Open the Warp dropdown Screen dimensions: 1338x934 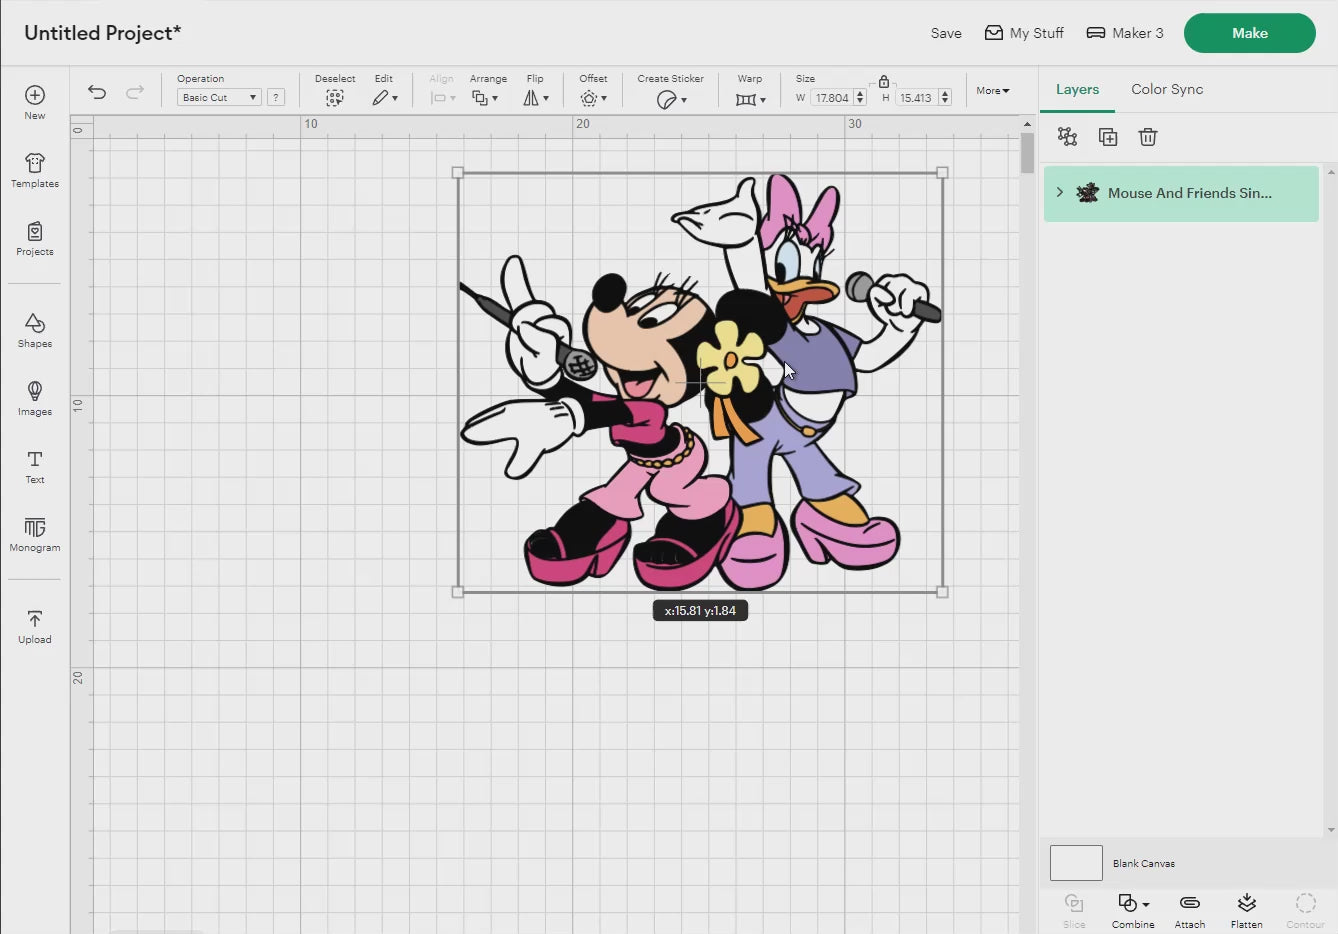pyautogui.click(x=750, y=99)
